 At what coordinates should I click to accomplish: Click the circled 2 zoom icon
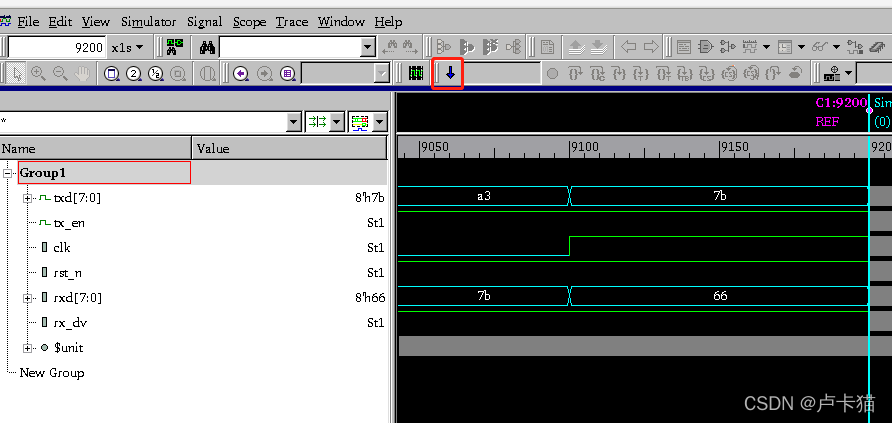tap(134, 73)
